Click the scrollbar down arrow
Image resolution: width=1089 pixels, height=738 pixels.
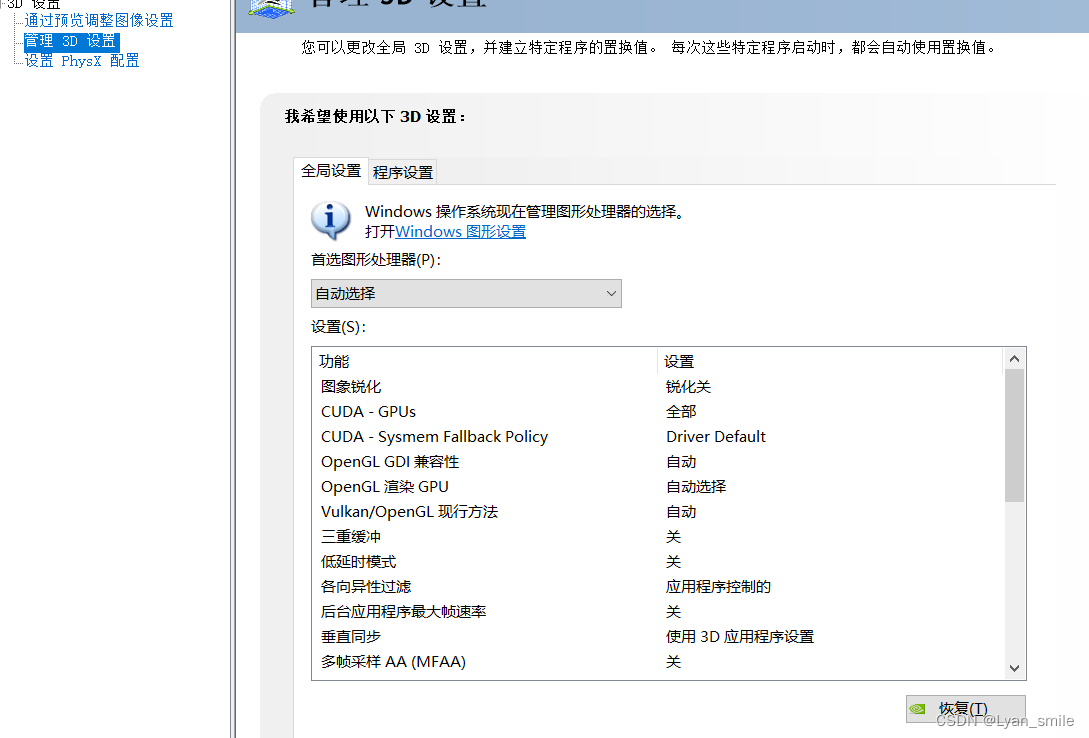coord(1014,668)
